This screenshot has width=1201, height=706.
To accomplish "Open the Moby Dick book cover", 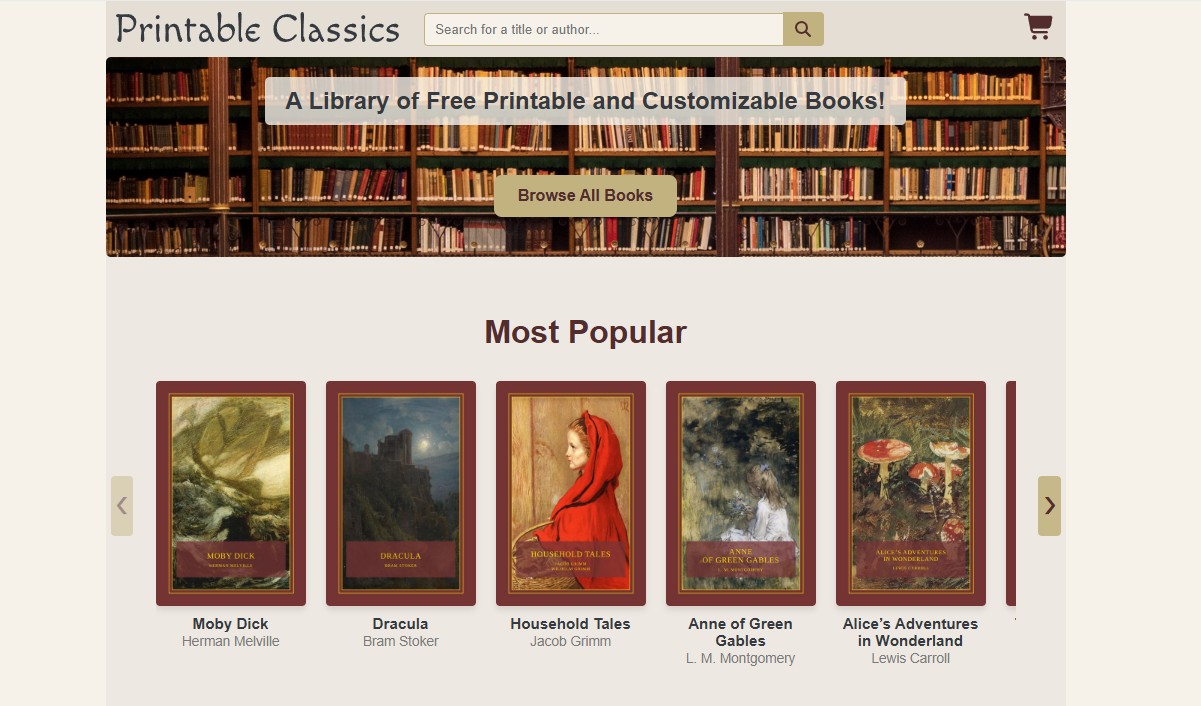I will coord(231,494).
